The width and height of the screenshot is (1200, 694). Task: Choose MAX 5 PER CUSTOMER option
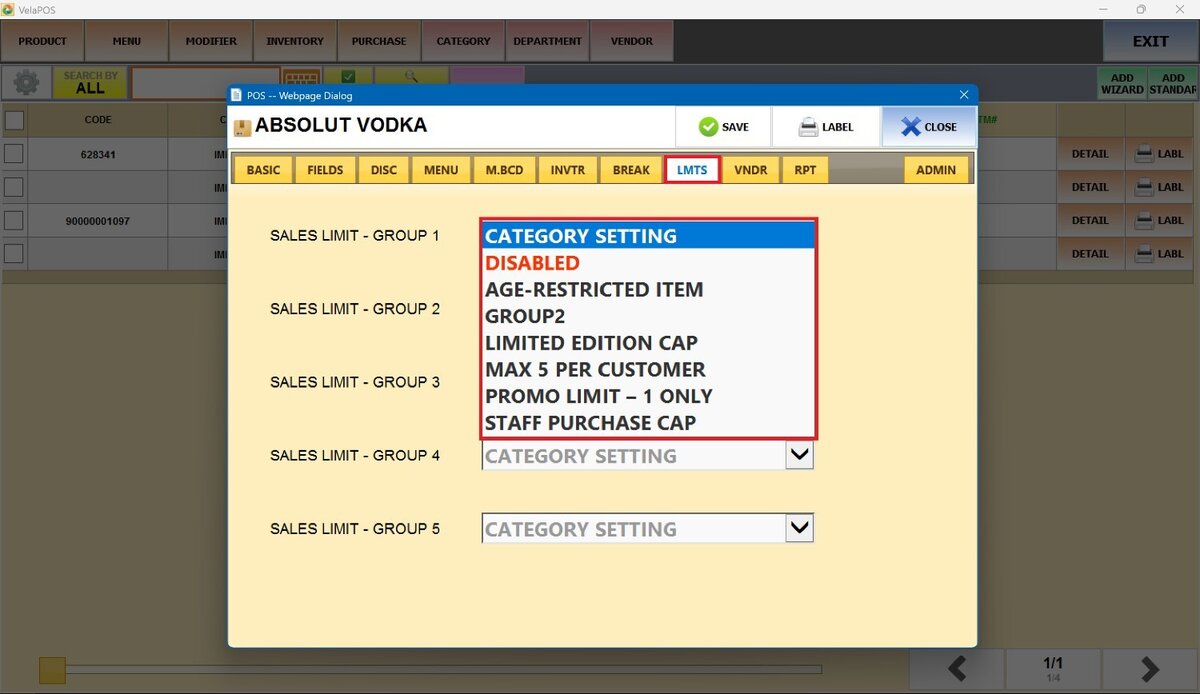click(x=648, y=369)
